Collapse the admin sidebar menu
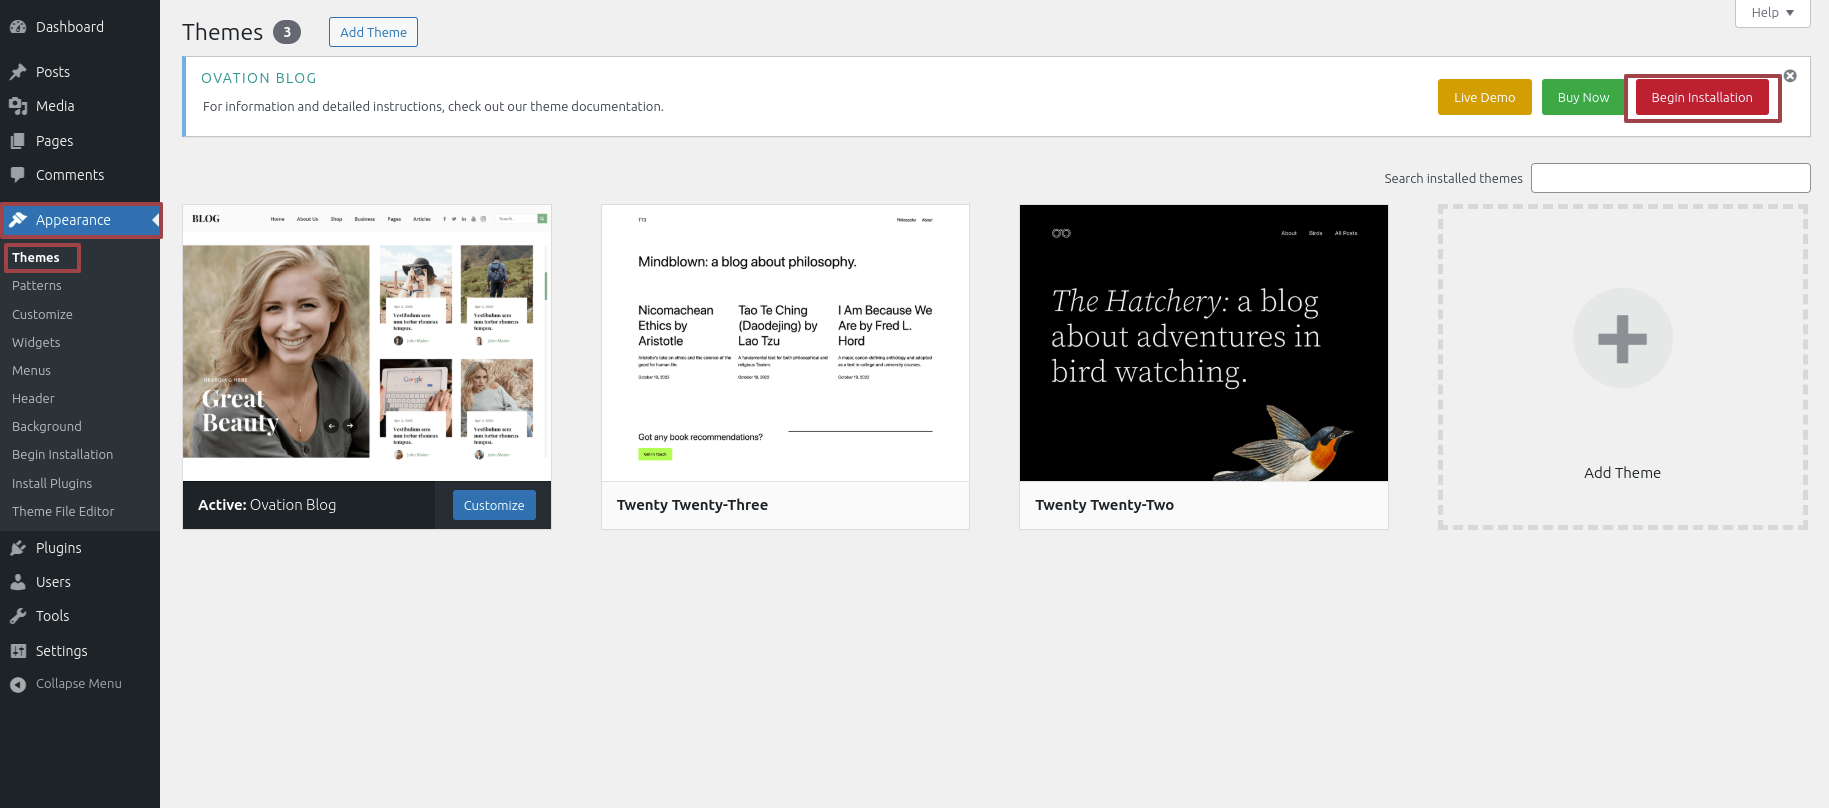 point(80,684)
